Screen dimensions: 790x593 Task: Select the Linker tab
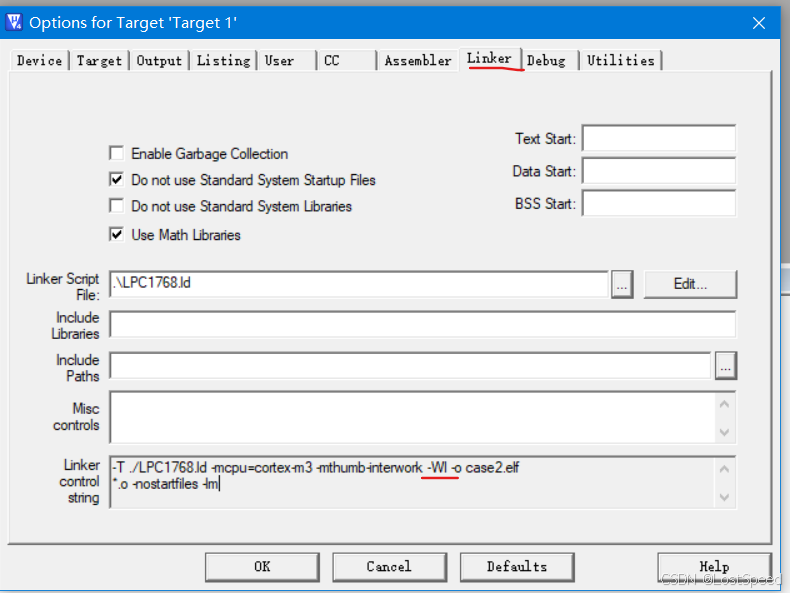489,58
